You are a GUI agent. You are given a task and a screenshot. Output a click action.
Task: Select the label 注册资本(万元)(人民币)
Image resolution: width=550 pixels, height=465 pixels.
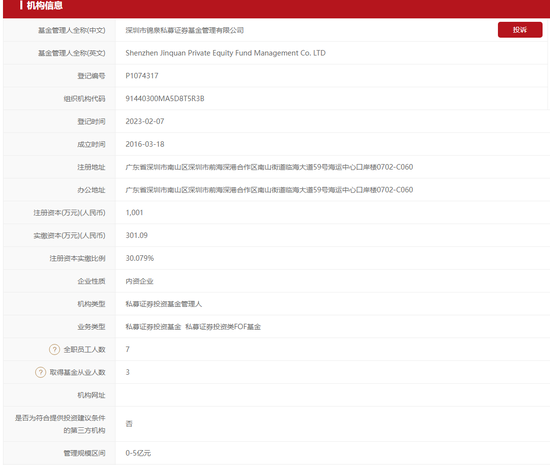point(69,213)
